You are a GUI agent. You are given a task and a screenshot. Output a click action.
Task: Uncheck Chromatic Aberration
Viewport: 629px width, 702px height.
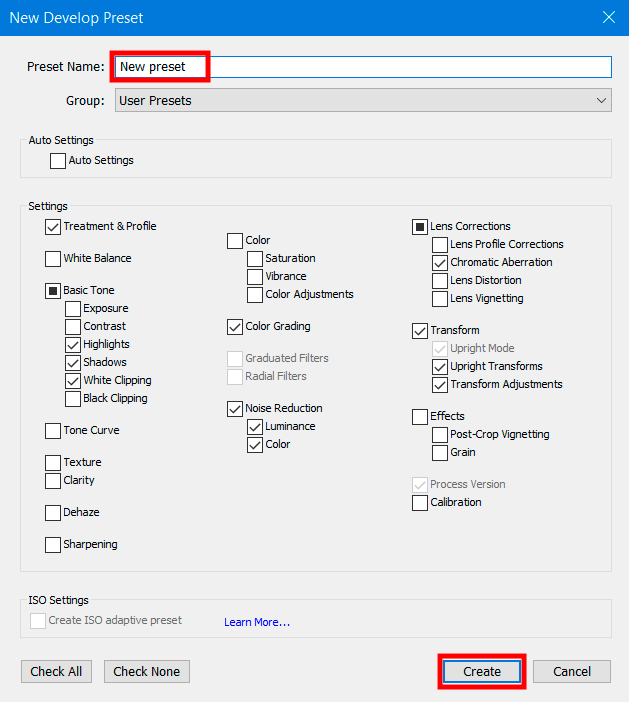[x=440, y=263]
